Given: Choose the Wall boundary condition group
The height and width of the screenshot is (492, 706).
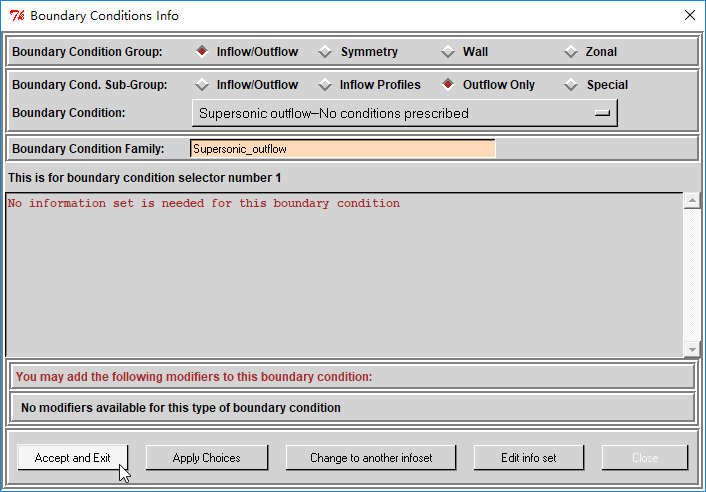Looking at the screenshot, I should click(x=448, y=52).
